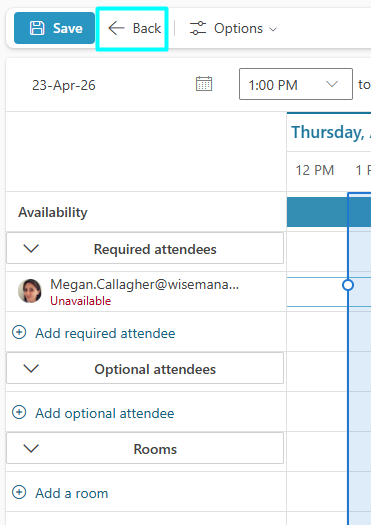Click Add a room link
Viewport: 371px width, 525px height.
(72, 494)
